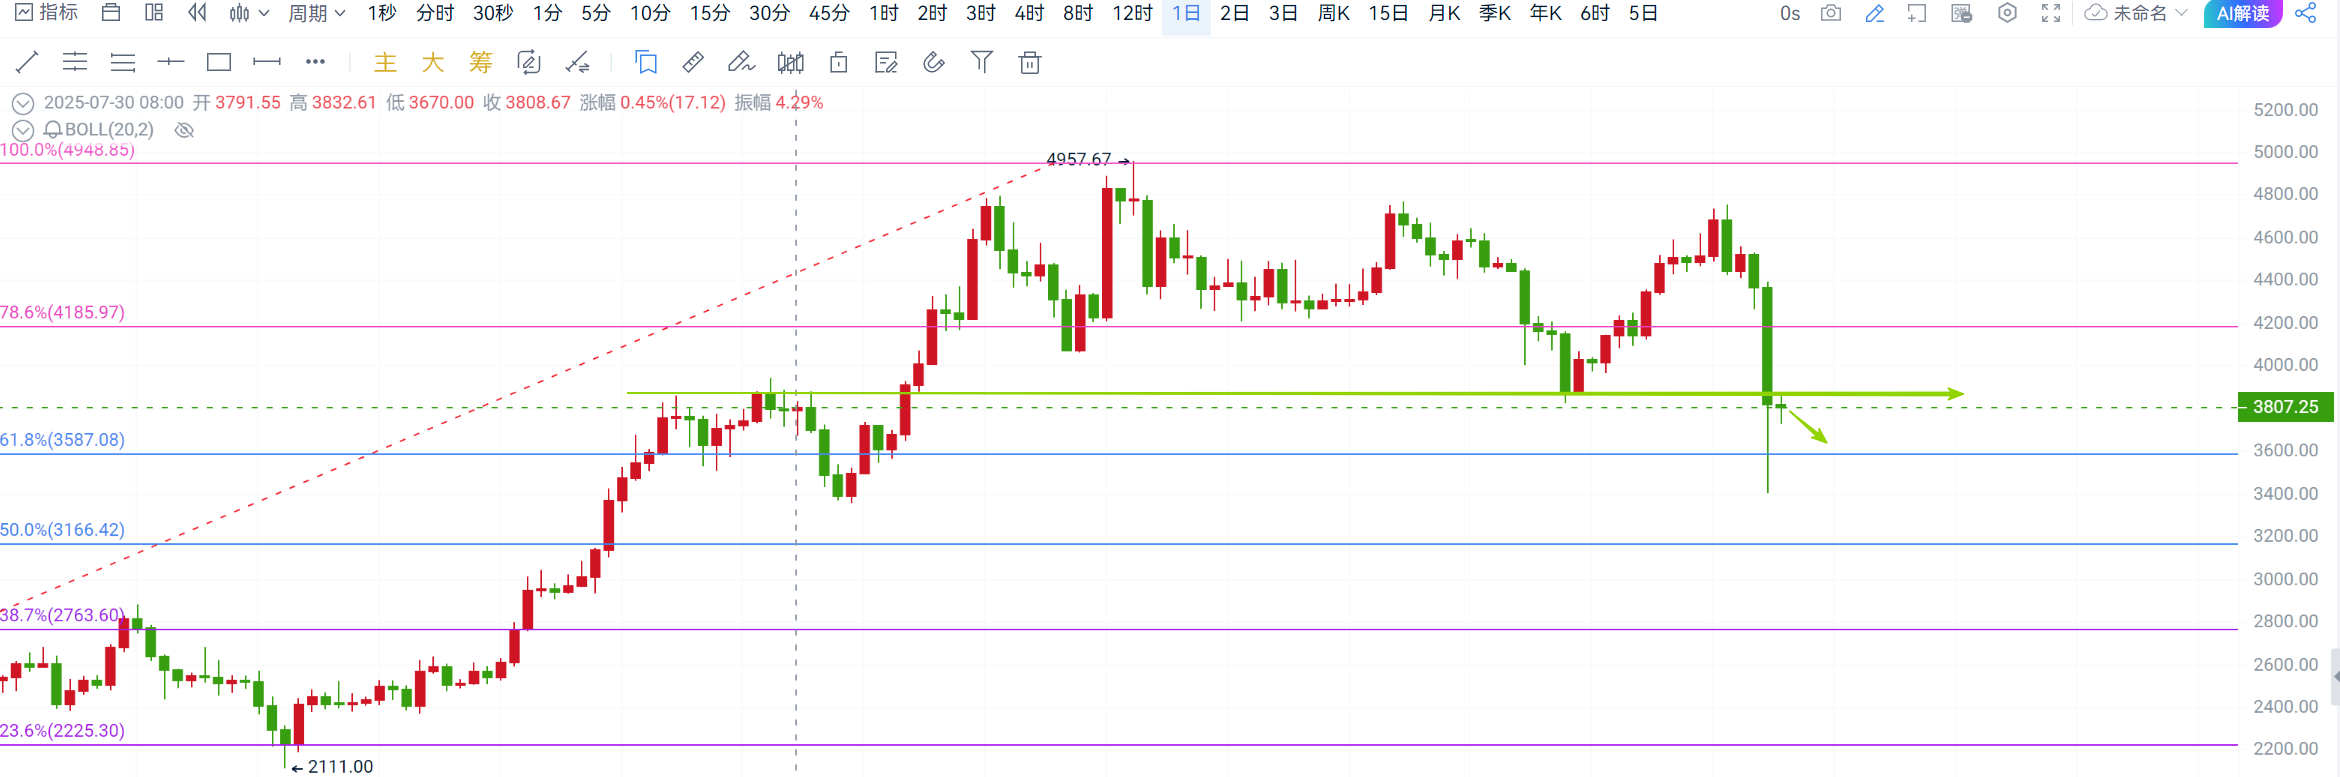Choose the 45分 timeframe
2340x777 pixels.
click(x=829, y=13)
